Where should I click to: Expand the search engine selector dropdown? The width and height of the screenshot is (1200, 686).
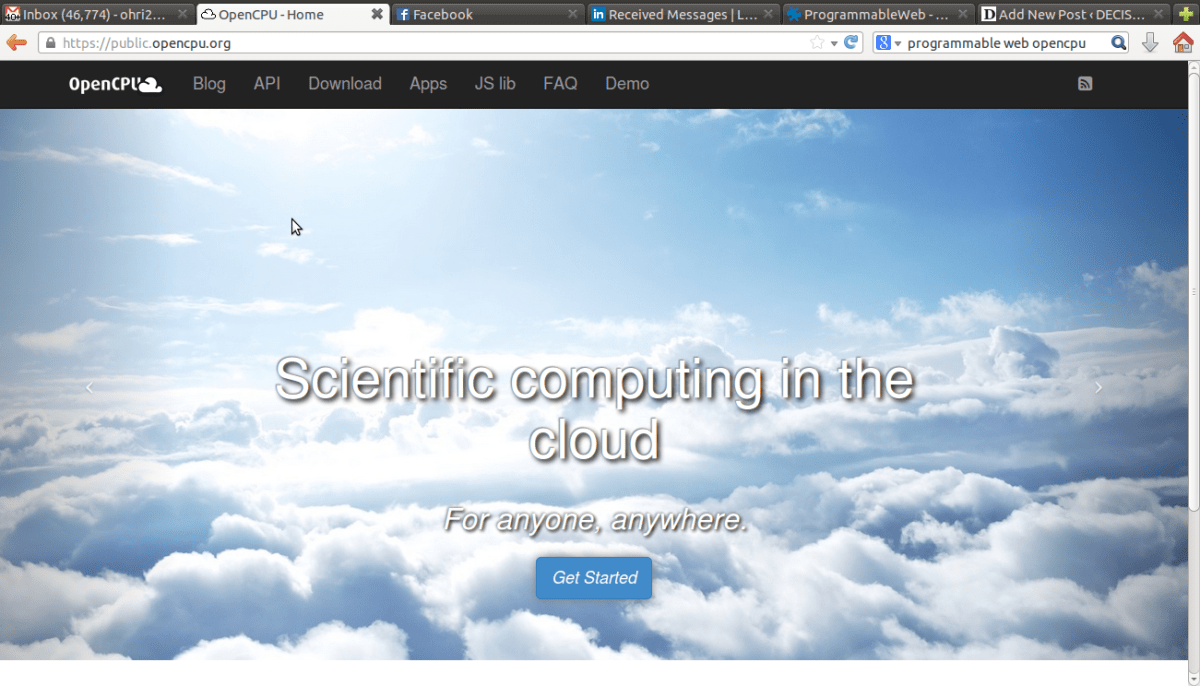[x=891, y=43]
